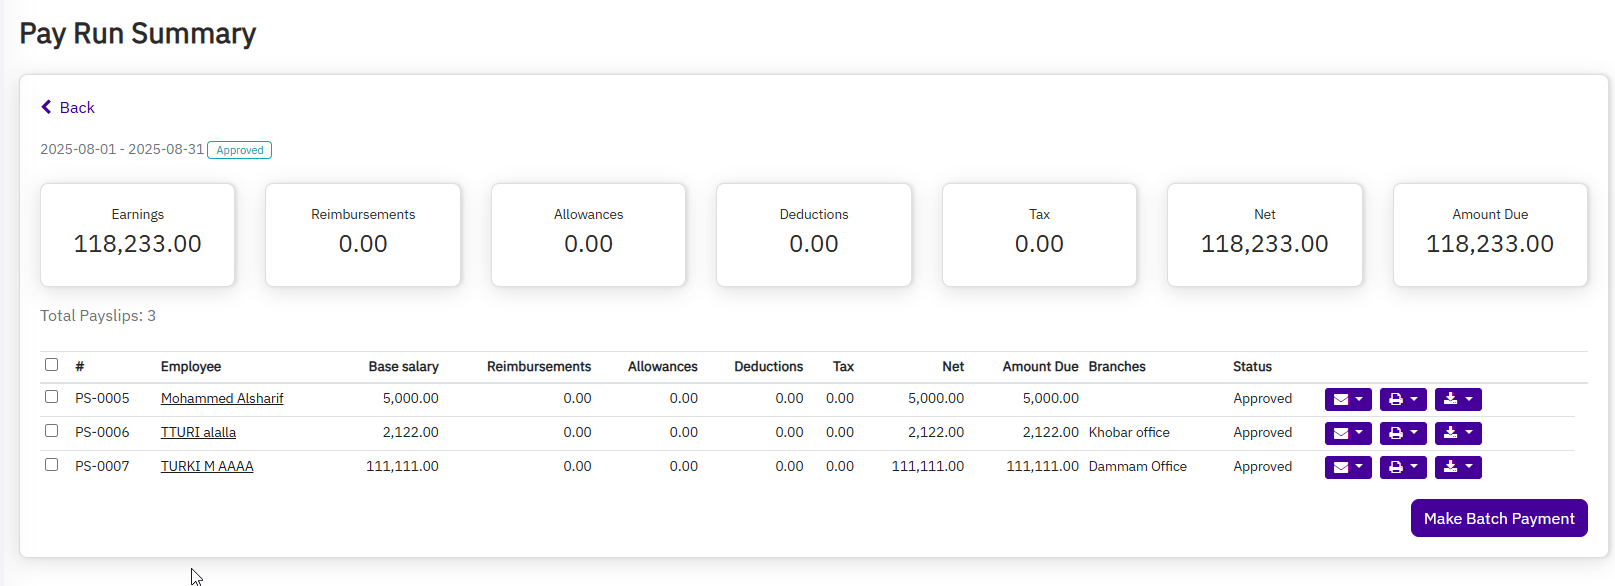
Task: Click the Back chevron arrow icon
Action: tap(46, 107)
